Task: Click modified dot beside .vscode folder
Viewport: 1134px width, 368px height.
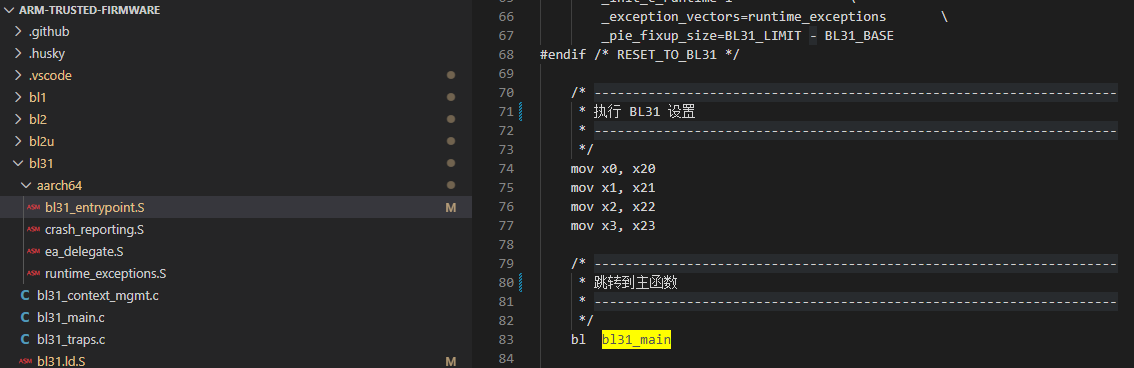Action: (451, 75)
